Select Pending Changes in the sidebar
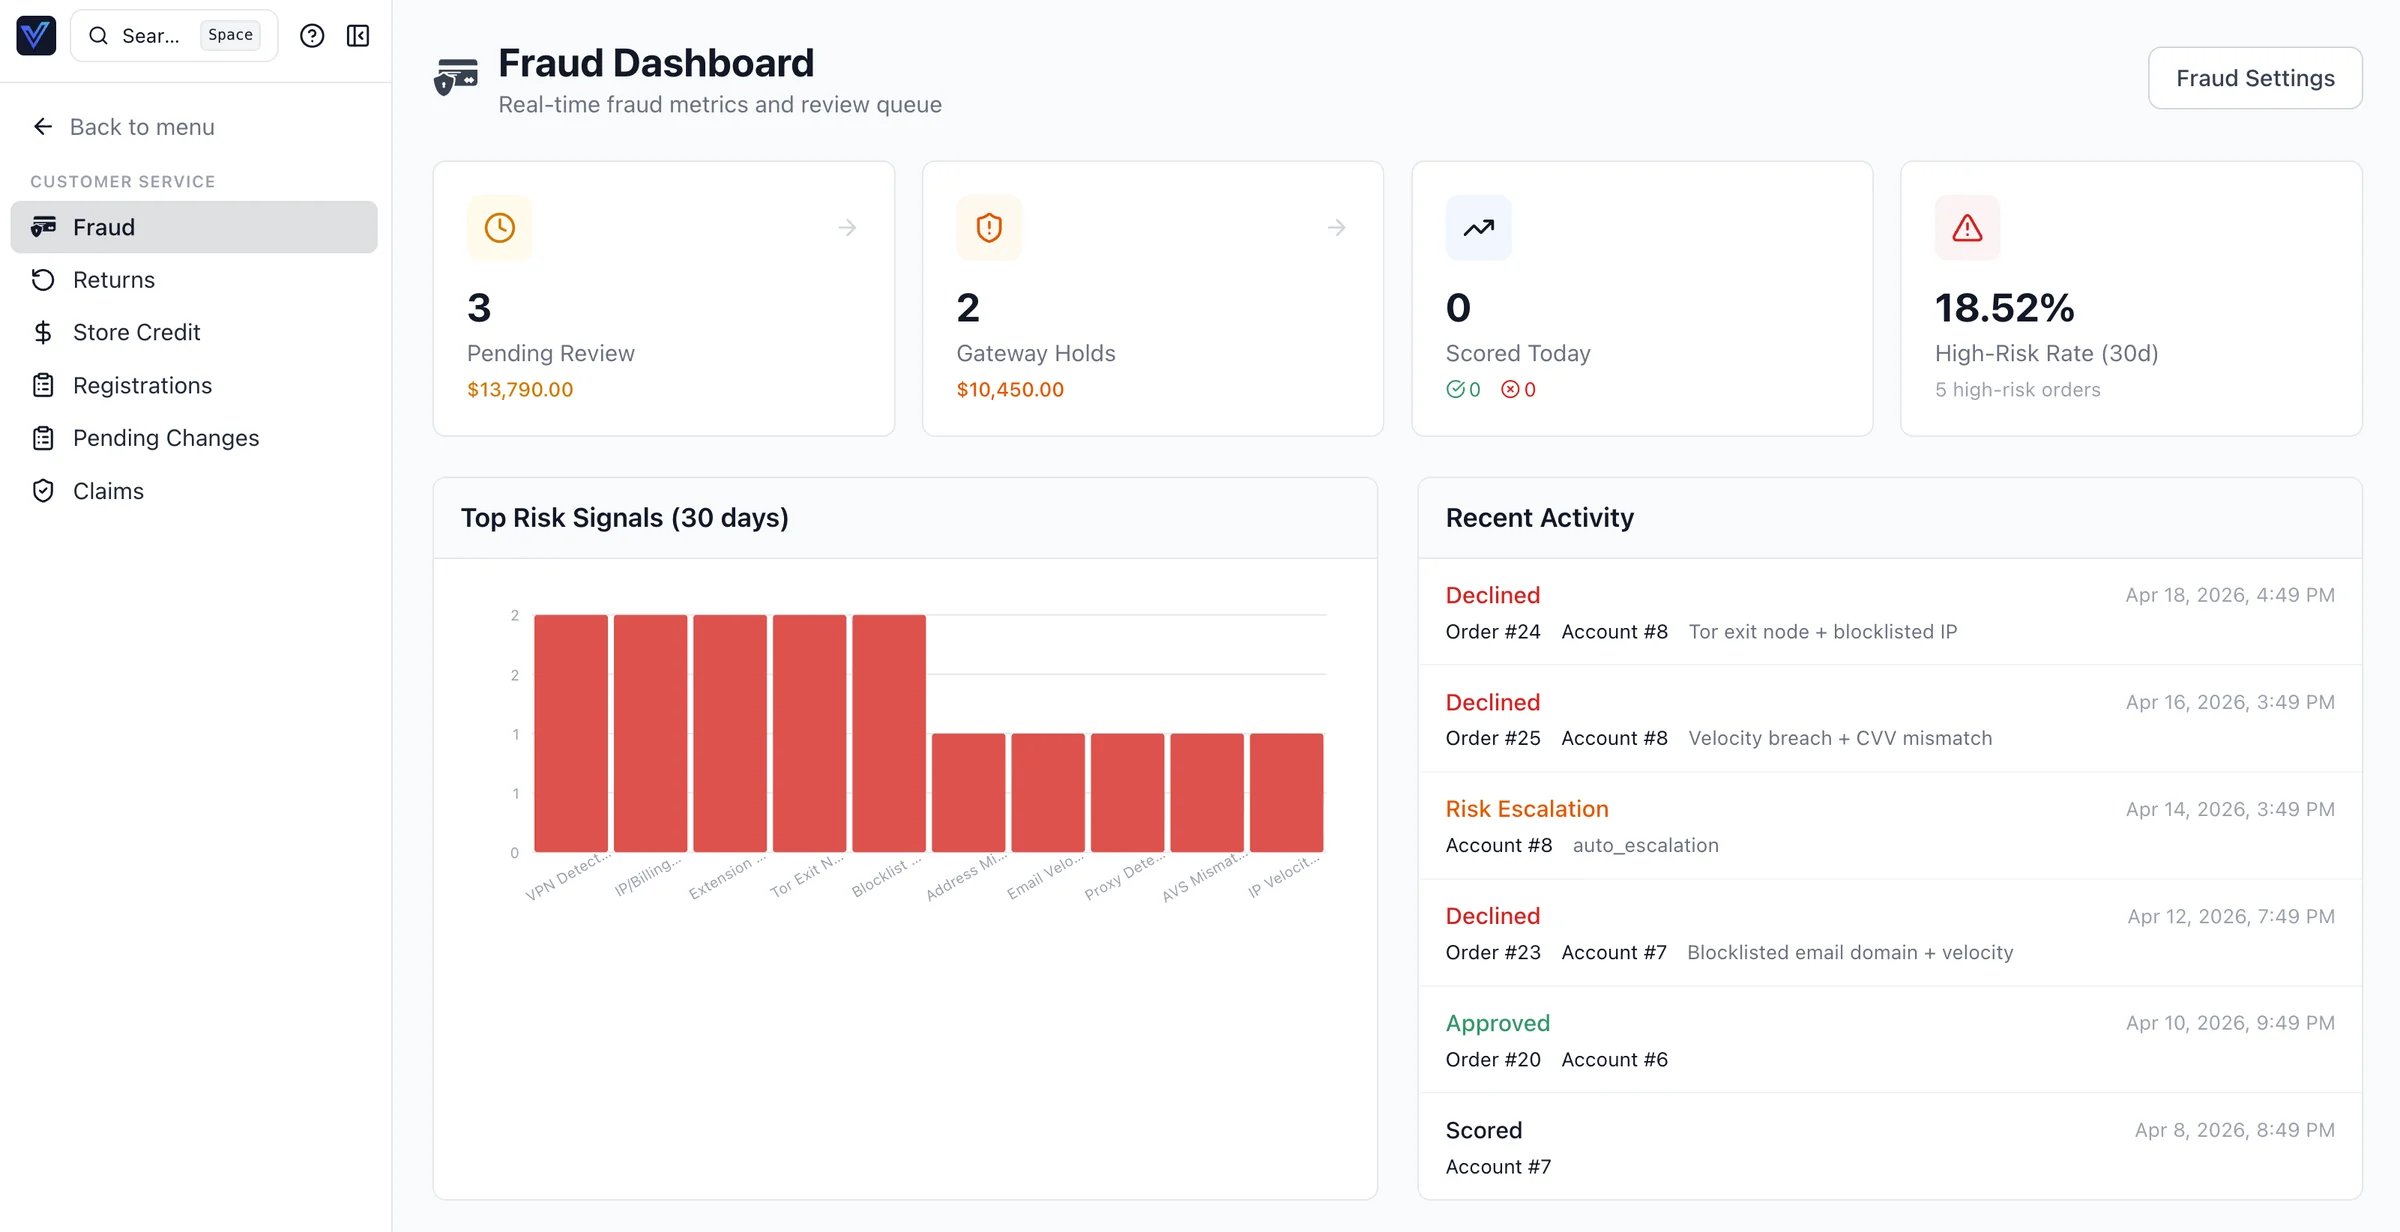The image size is (2400, 1232). coord(165,438)
